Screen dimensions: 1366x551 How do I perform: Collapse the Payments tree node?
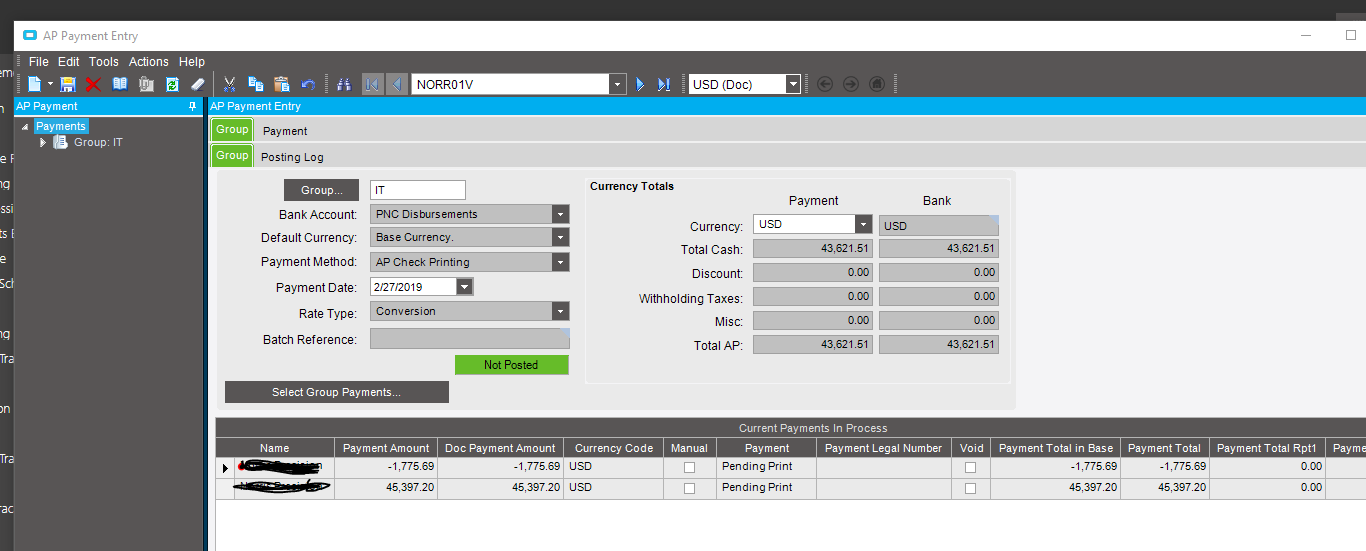(x=25, y=127)
